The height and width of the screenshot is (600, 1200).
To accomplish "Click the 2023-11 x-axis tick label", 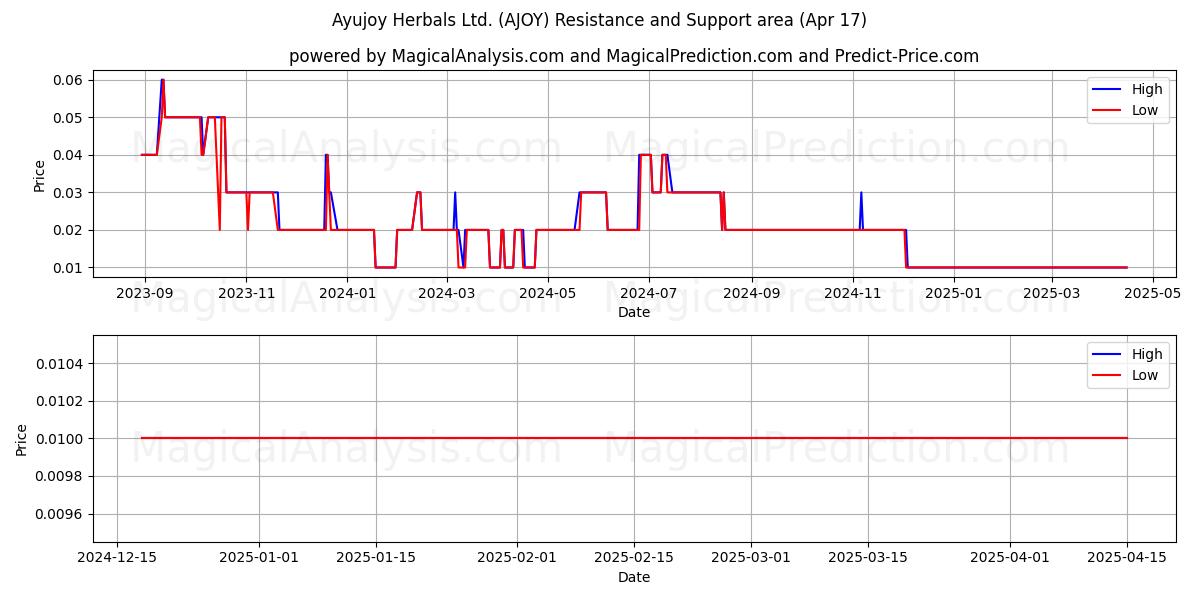I will 246,294.
